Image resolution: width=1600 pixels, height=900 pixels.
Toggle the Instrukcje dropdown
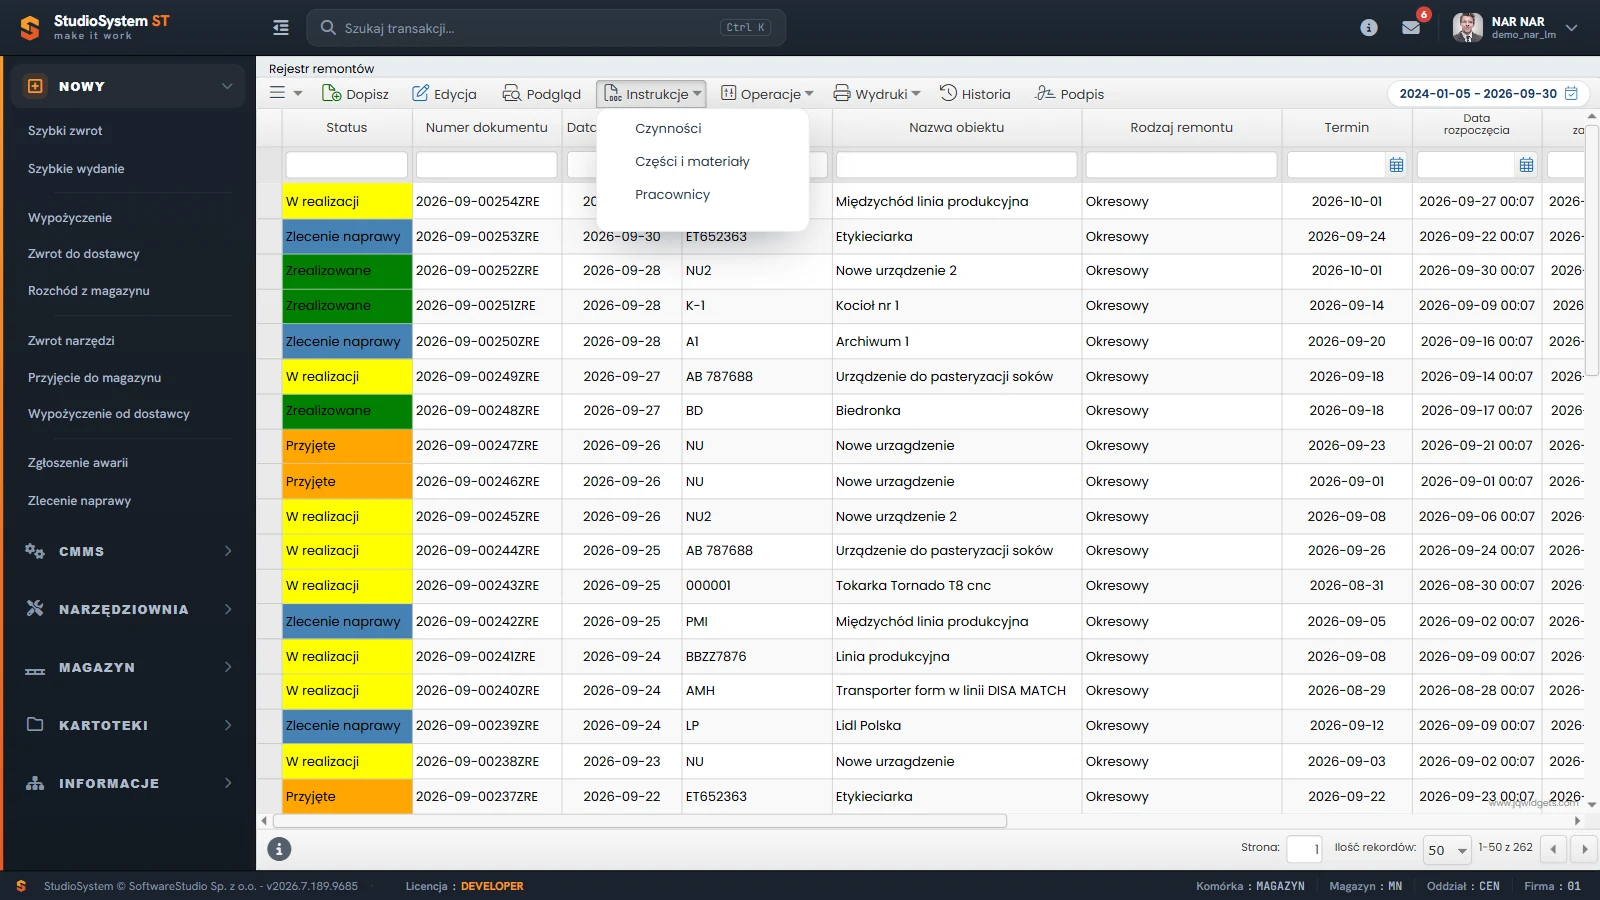651,94
